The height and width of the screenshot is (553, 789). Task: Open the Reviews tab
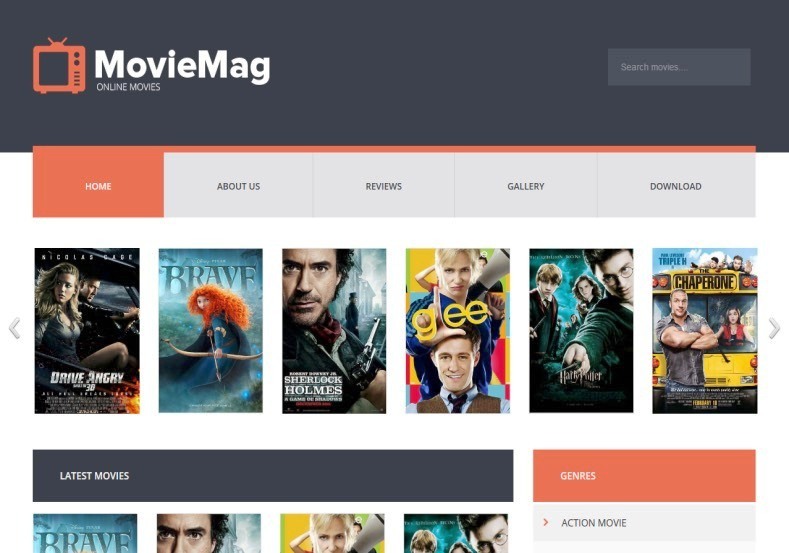coord(383,186)
